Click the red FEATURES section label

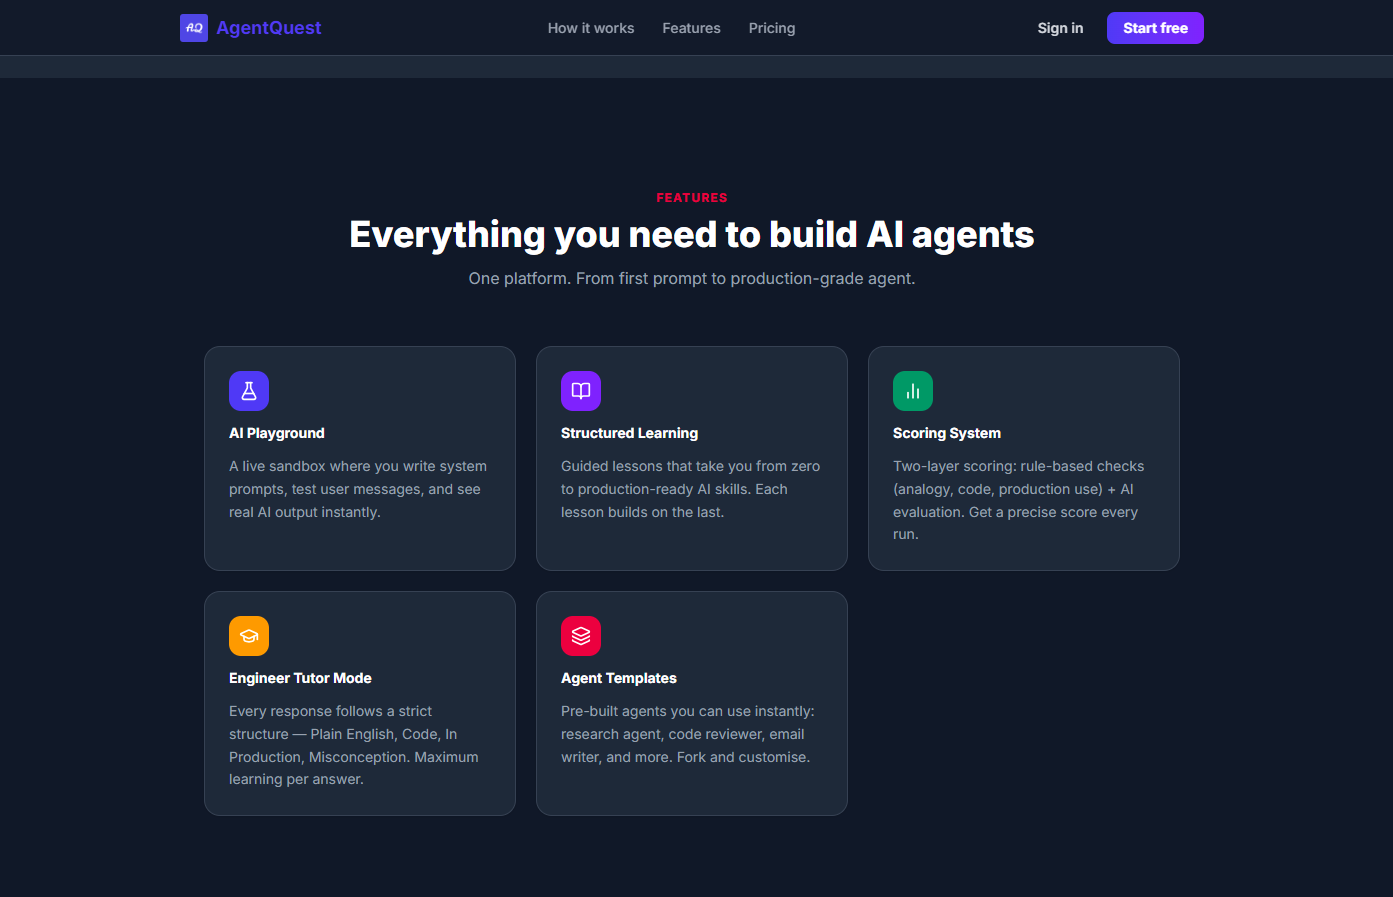click(691, 197)
